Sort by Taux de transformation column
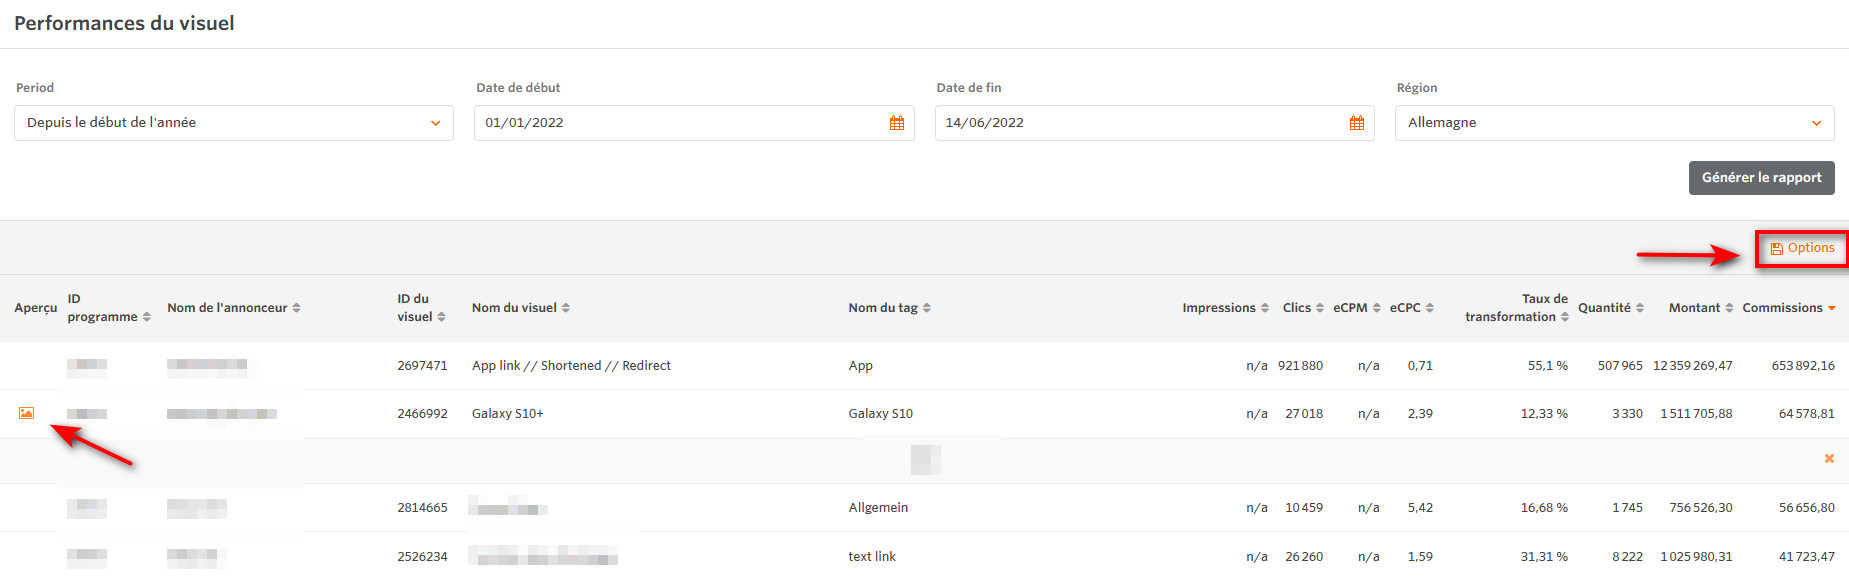This screenshot has width=1849, height=577. pyautogui.click(x=1517, y=308)
